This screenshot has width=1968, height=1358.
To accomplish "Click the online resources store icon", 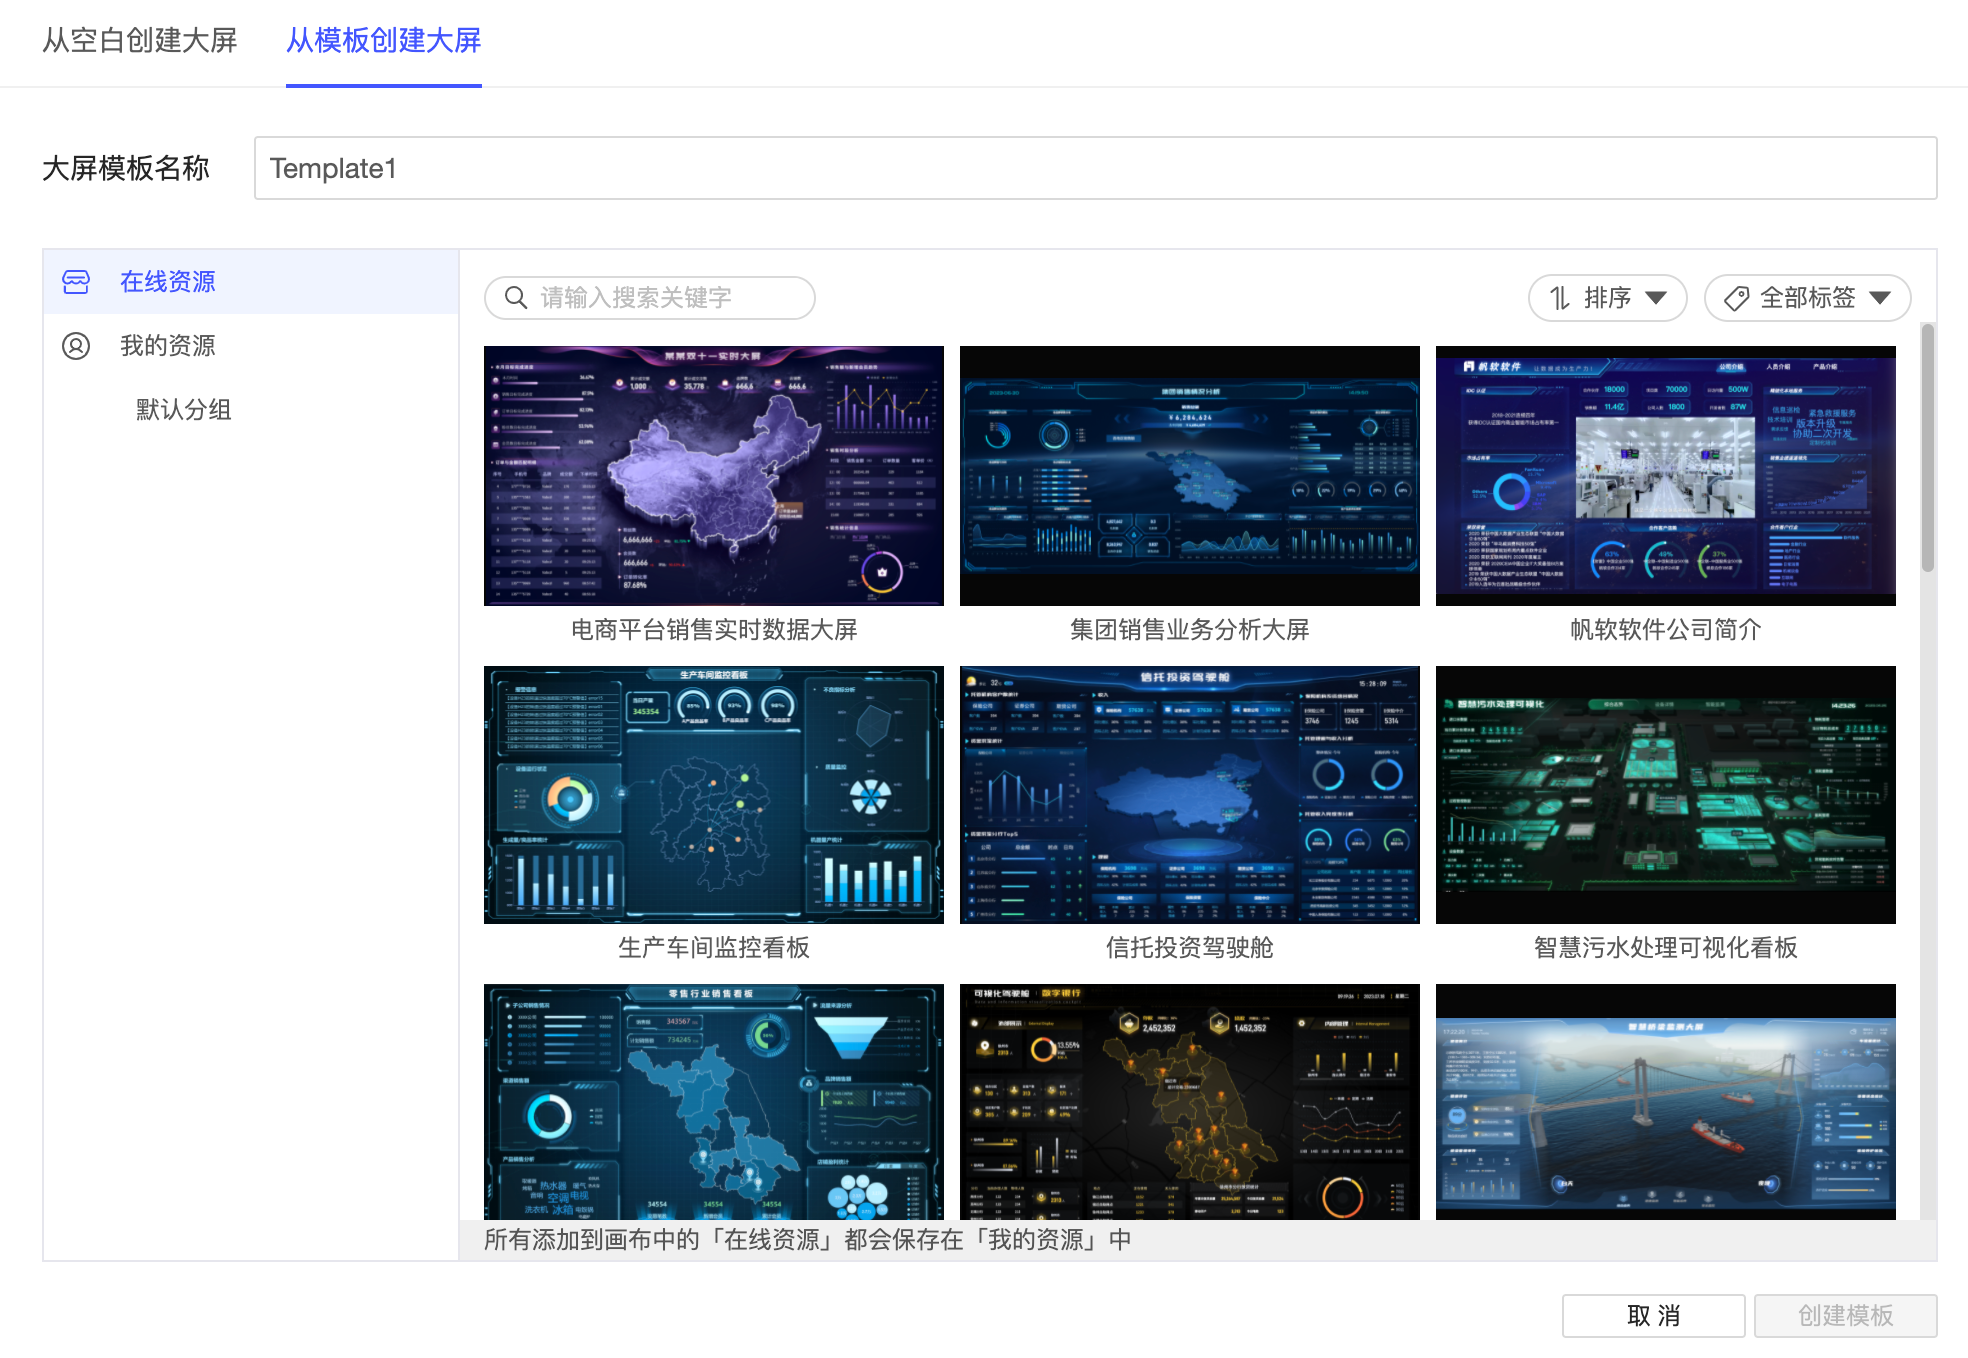I will [x=76, y=282].
